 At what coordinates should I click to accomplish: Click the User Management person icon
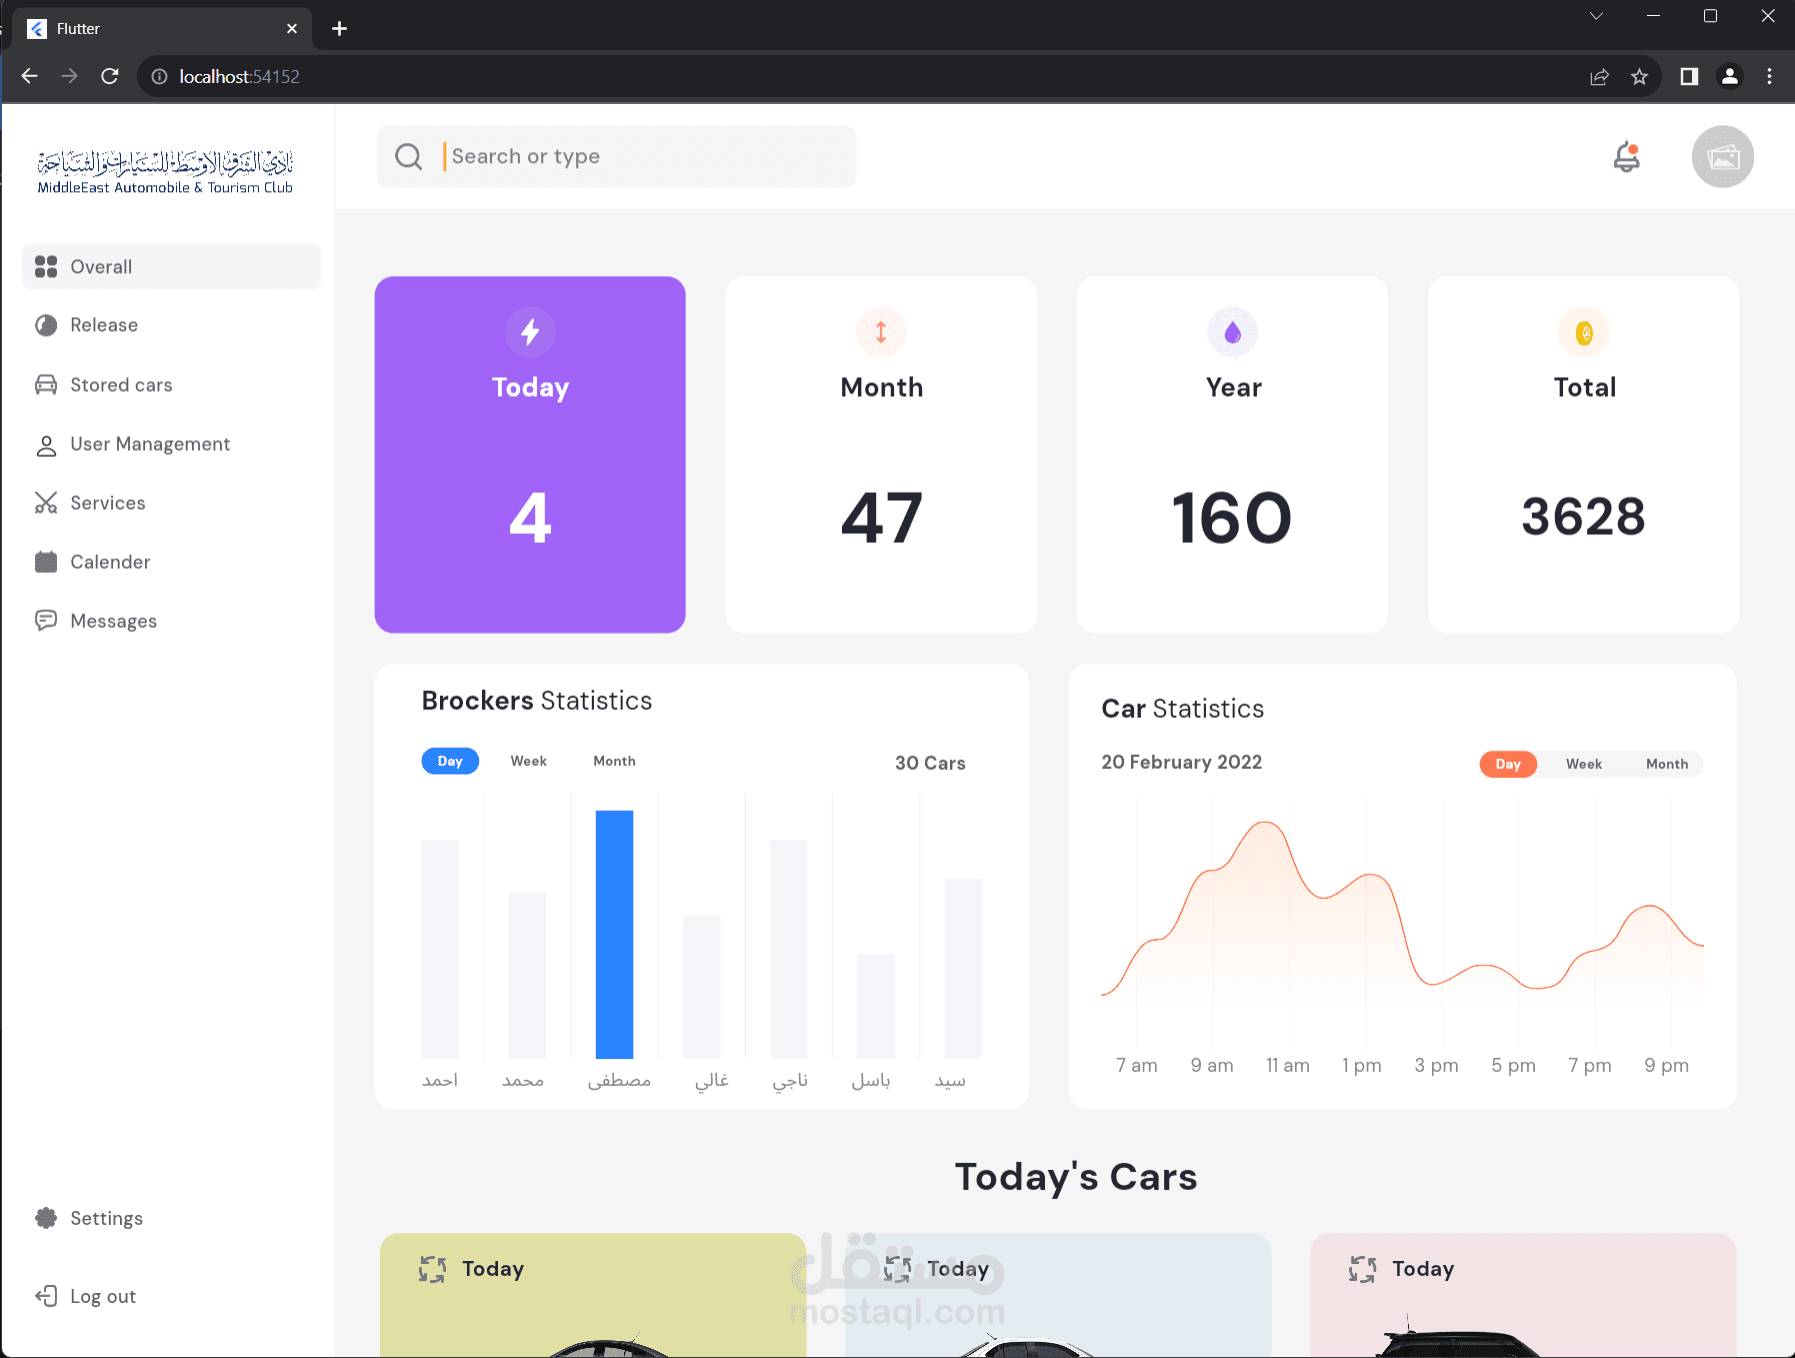tap(46, 445)
